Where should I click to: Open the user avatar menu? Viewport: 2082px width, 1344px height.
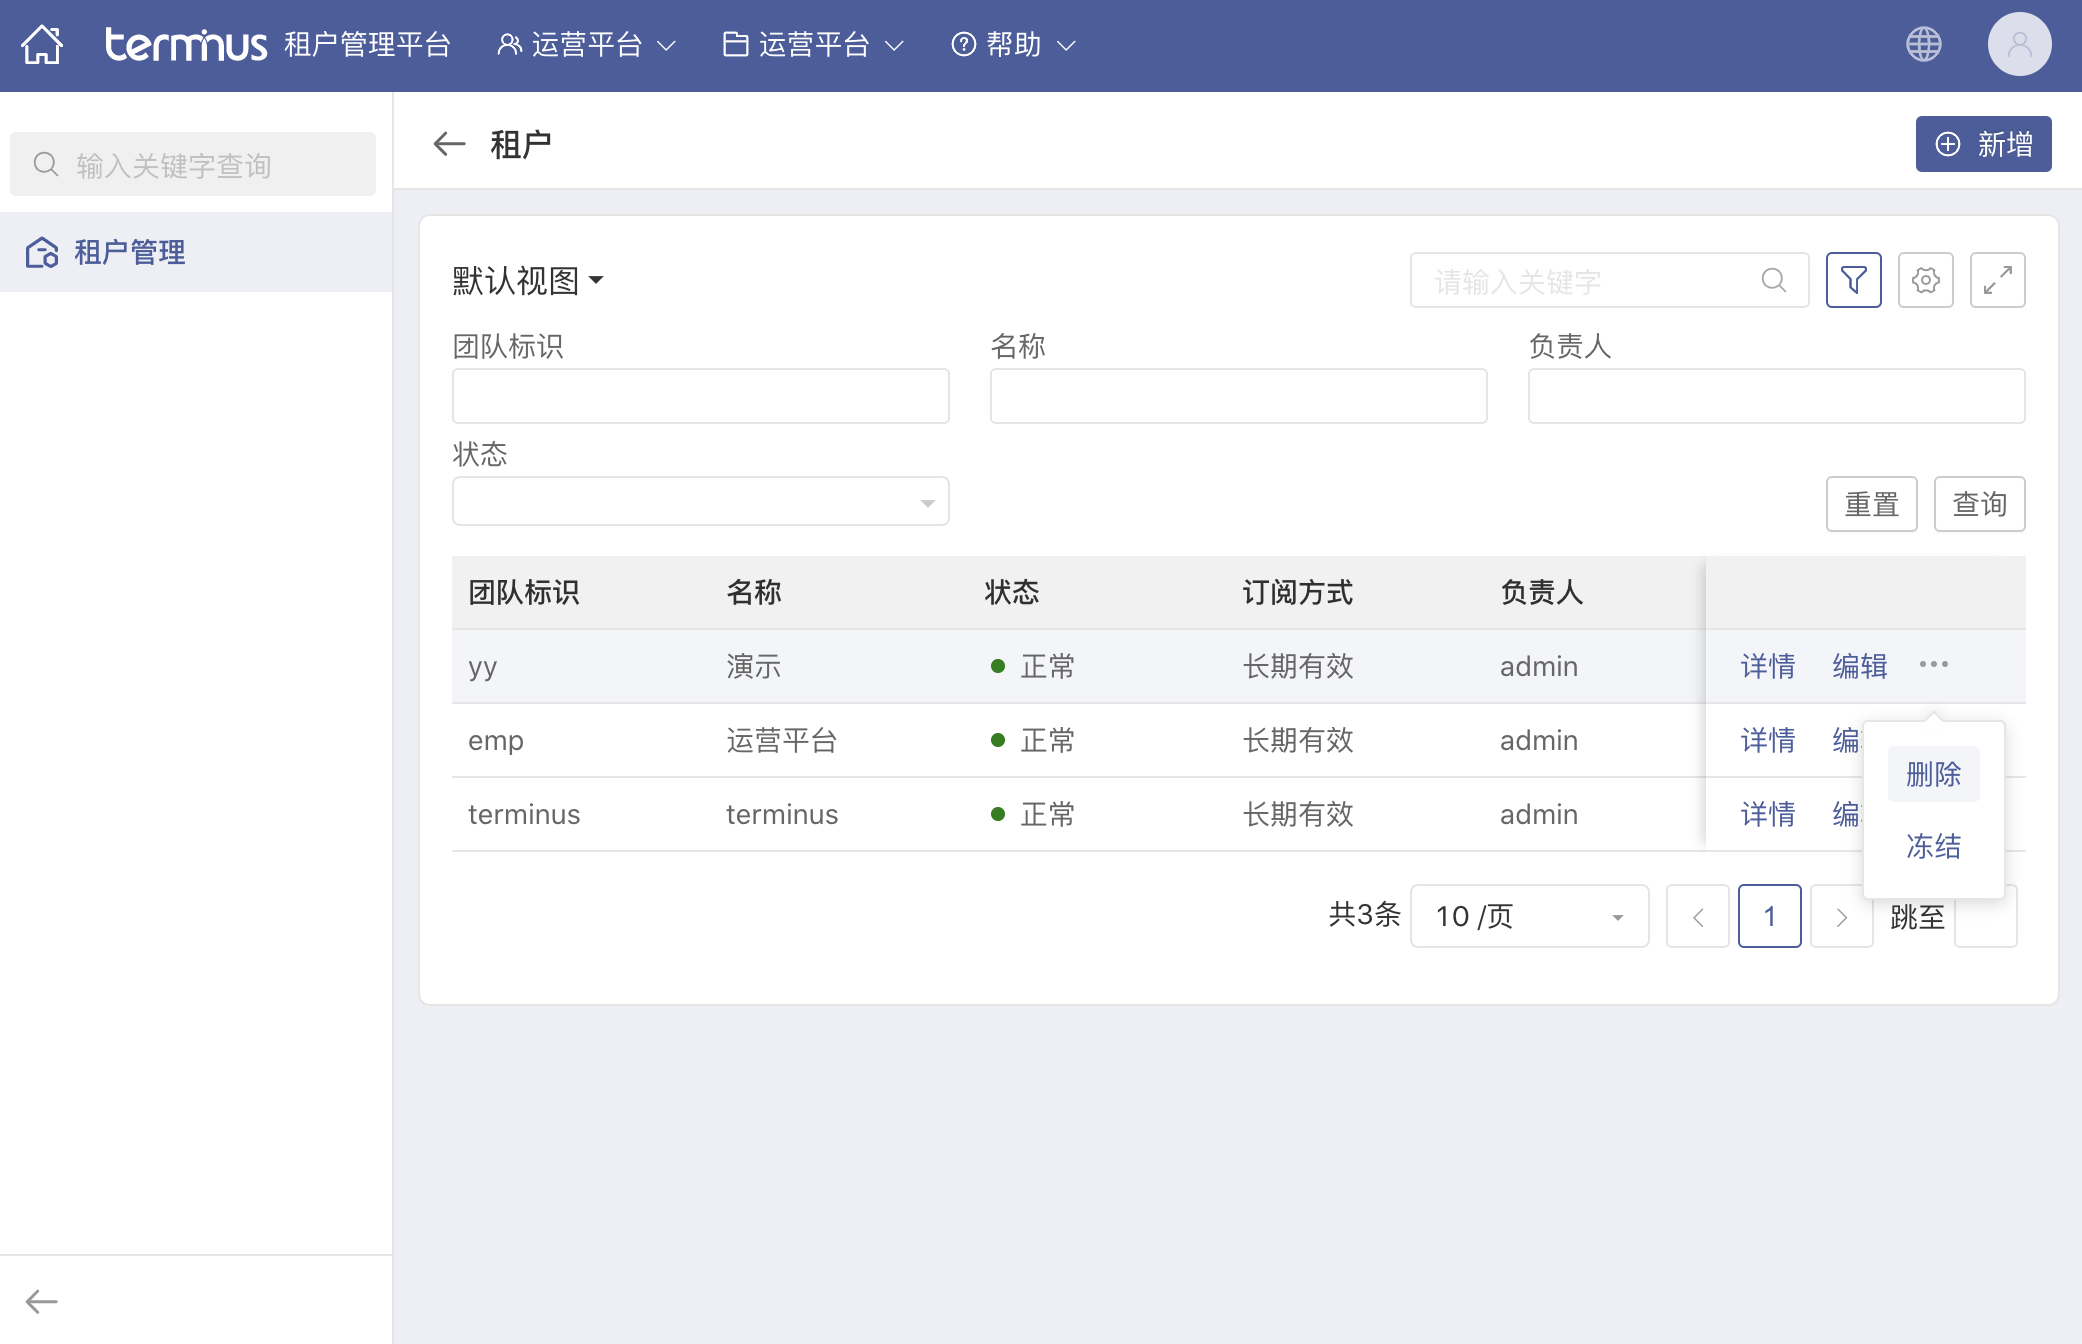[x=2019, y=44]
